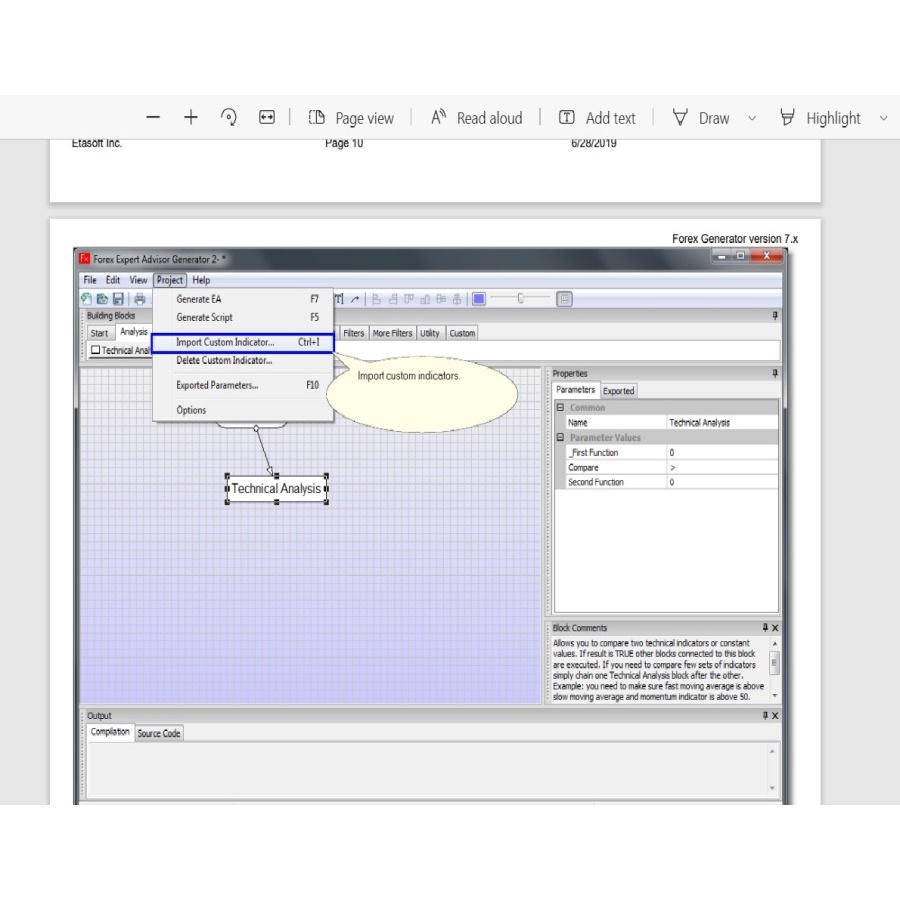Click the New project toolbar icon
Screen dimensions: 900x900
click(87, 298)
